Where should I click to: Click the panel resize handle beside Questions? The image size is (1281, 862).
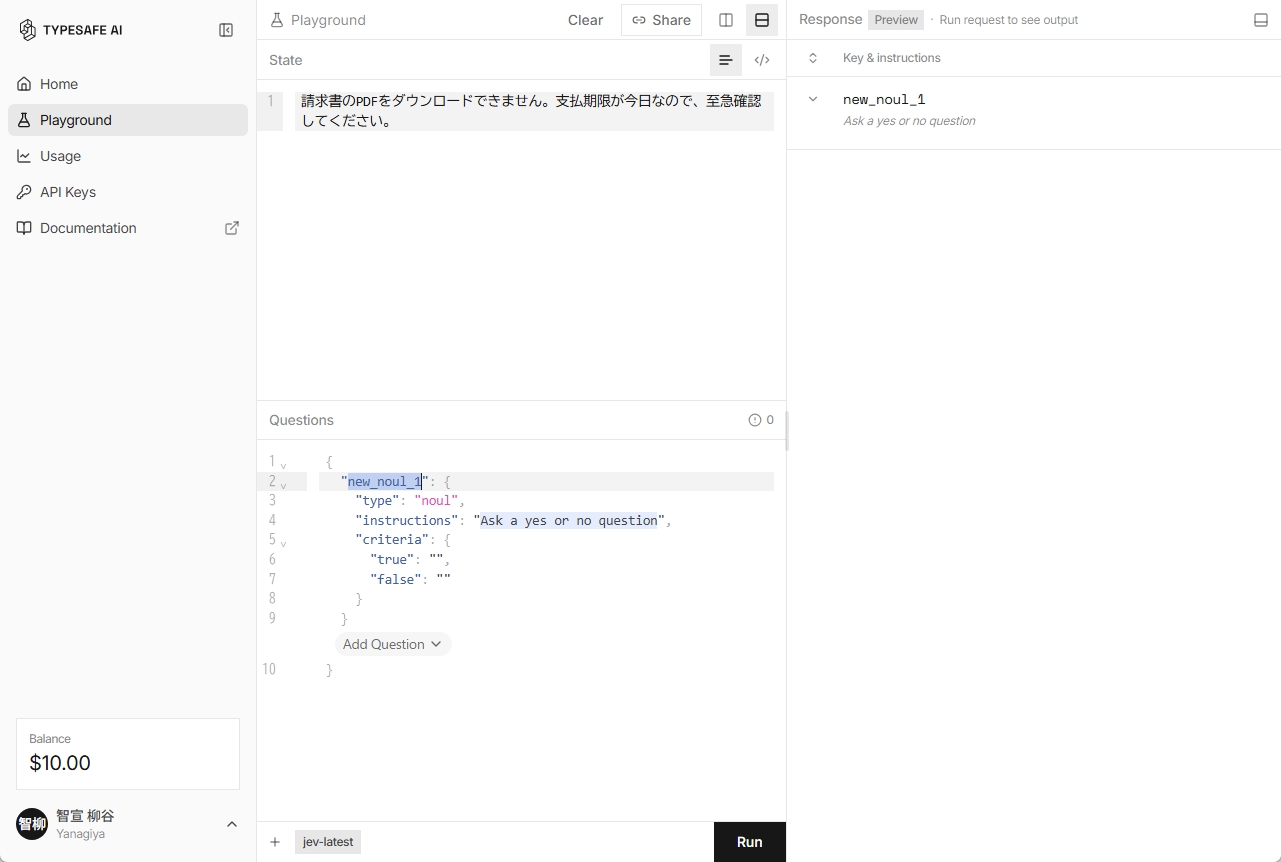click(x=787, y=431)
